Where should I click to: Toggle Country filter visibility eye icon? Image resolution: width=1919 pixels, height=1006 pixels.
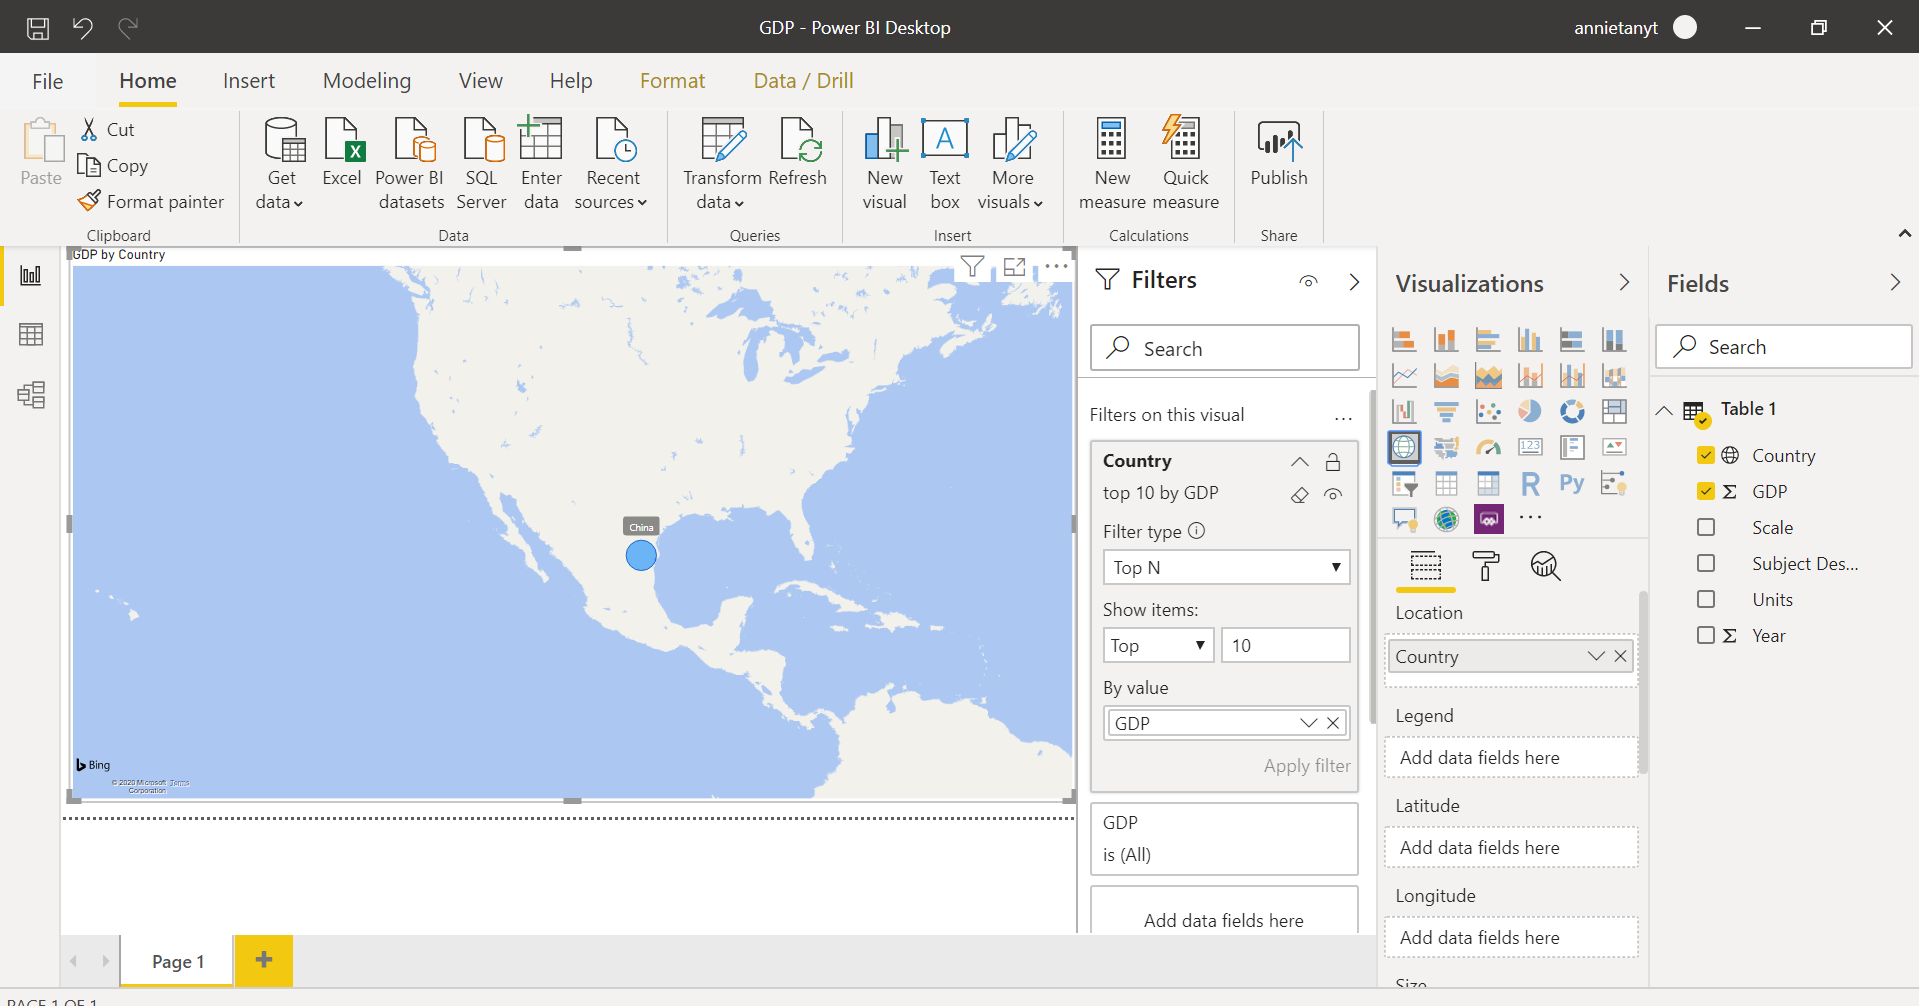1333,494
